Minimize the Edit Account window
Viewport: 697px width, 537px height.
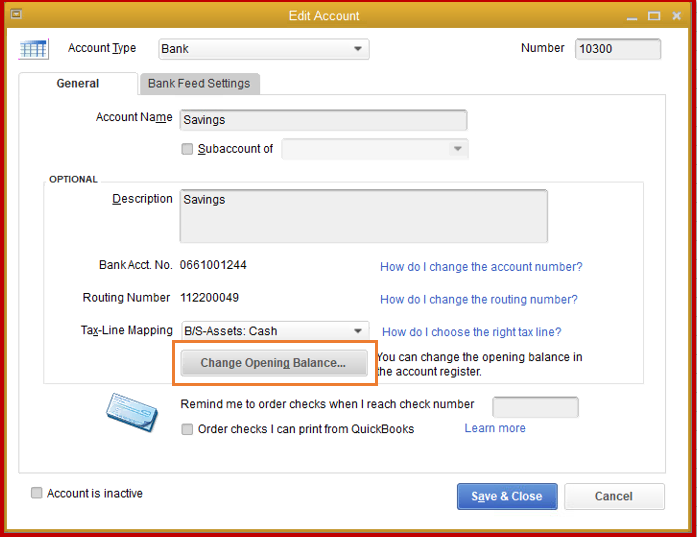point(630,16)
